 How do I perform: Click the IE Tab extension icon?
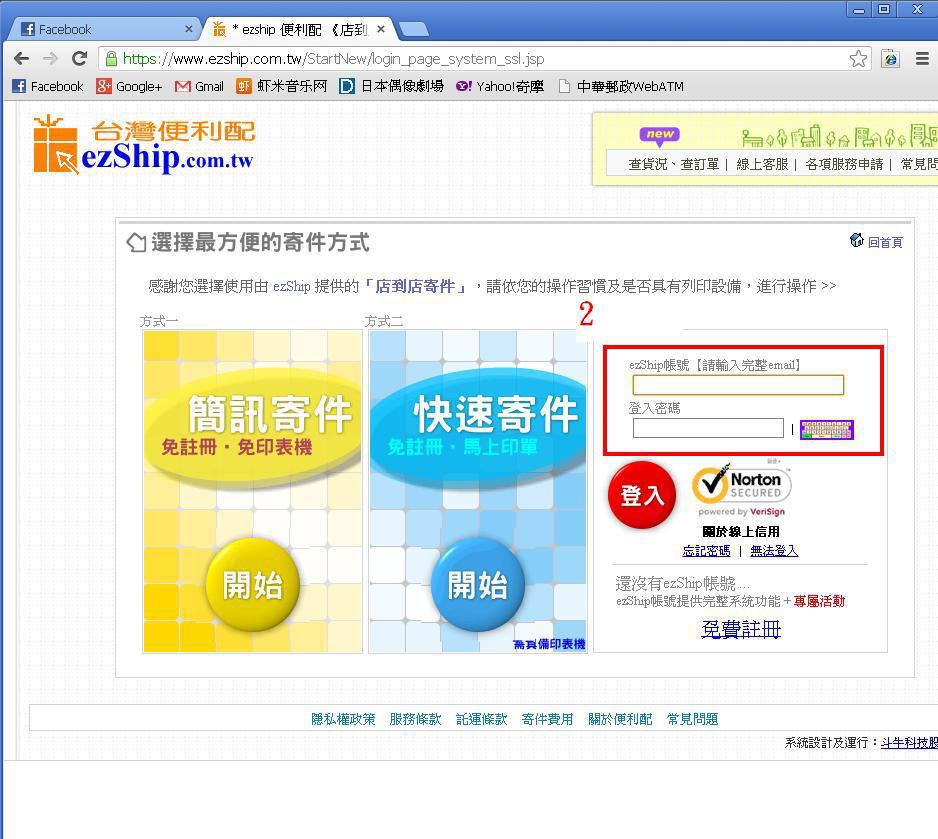tap(890, 59)
